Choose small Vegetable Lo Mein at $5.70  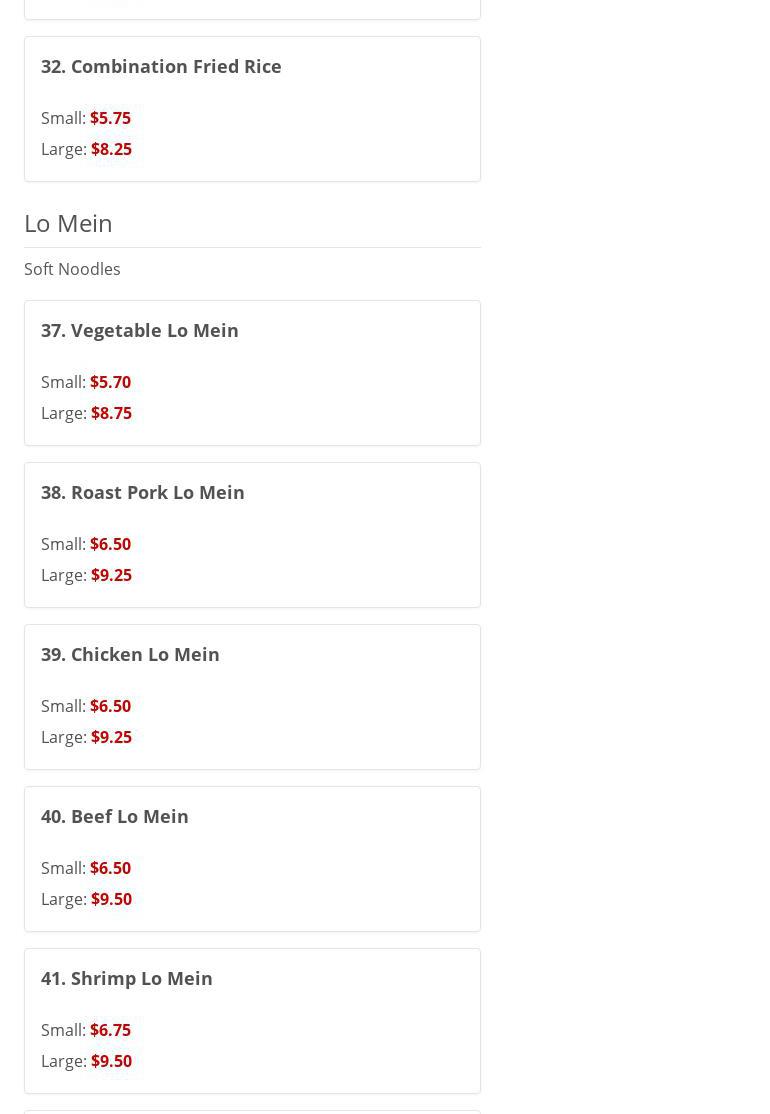pos(110,382)
